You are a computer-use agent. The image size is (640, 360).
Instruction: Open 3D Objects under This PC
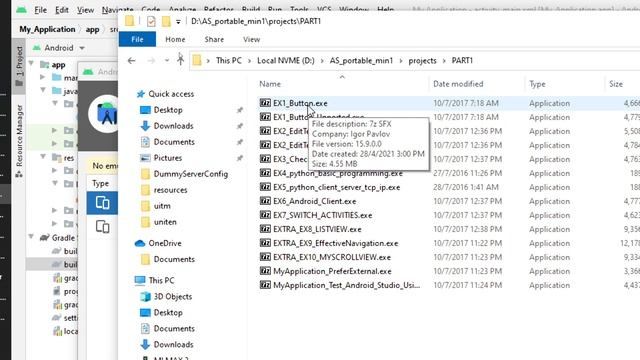pos(173,296)
